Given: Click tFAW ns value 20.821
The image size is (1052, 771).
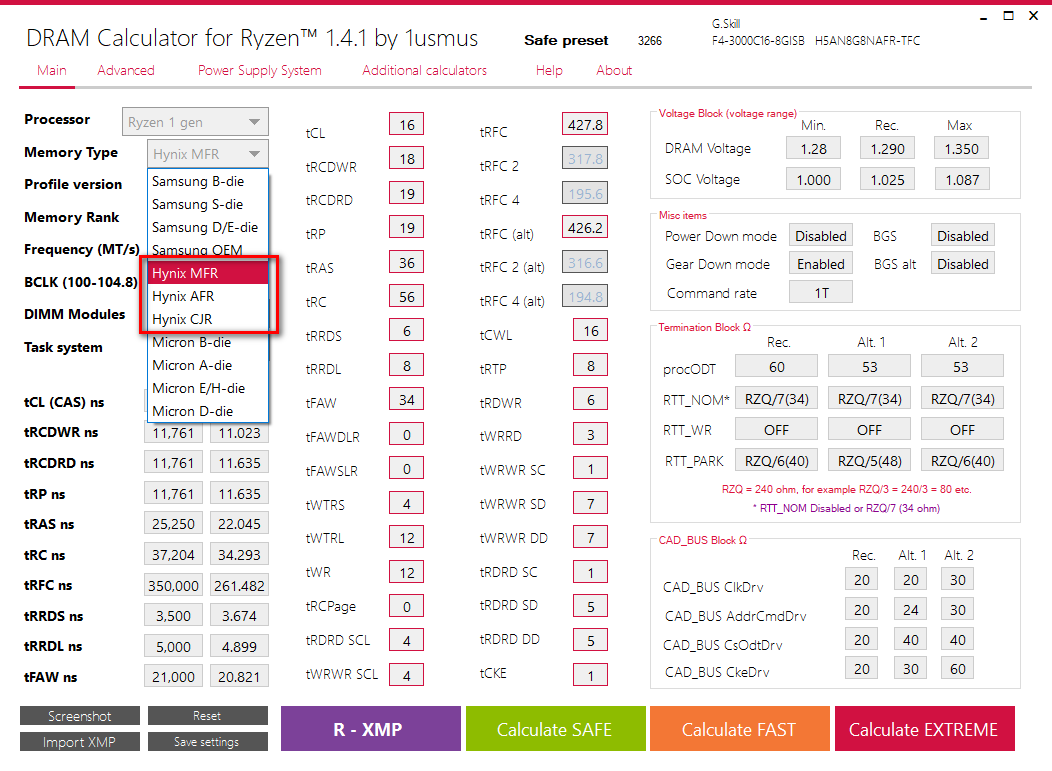Looking at the screenshot, I should [x=240, y=677].
